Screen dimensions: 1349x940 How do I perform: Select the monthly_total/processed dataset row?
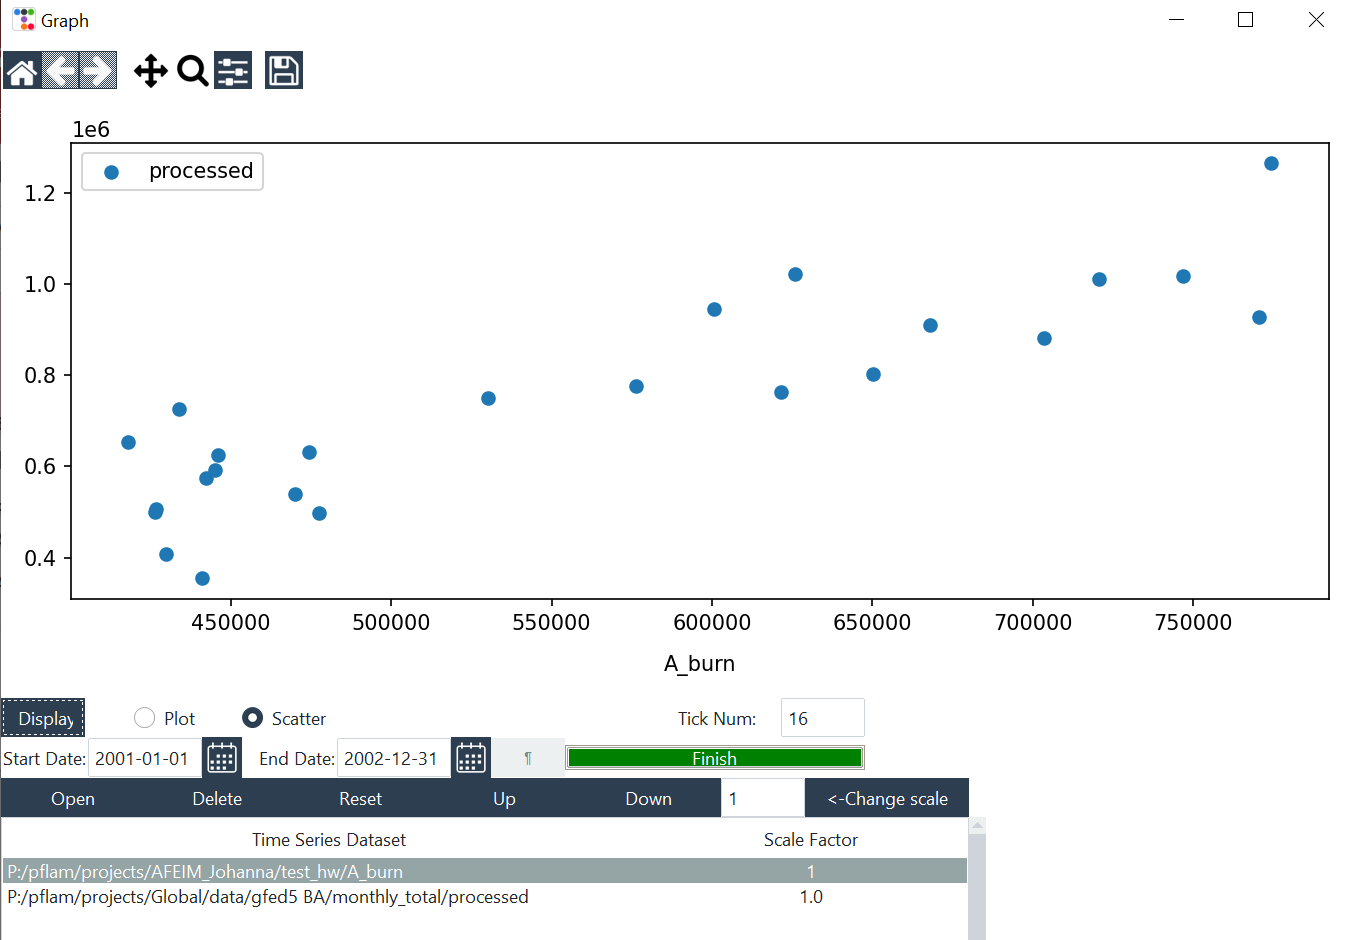(485, 897)
